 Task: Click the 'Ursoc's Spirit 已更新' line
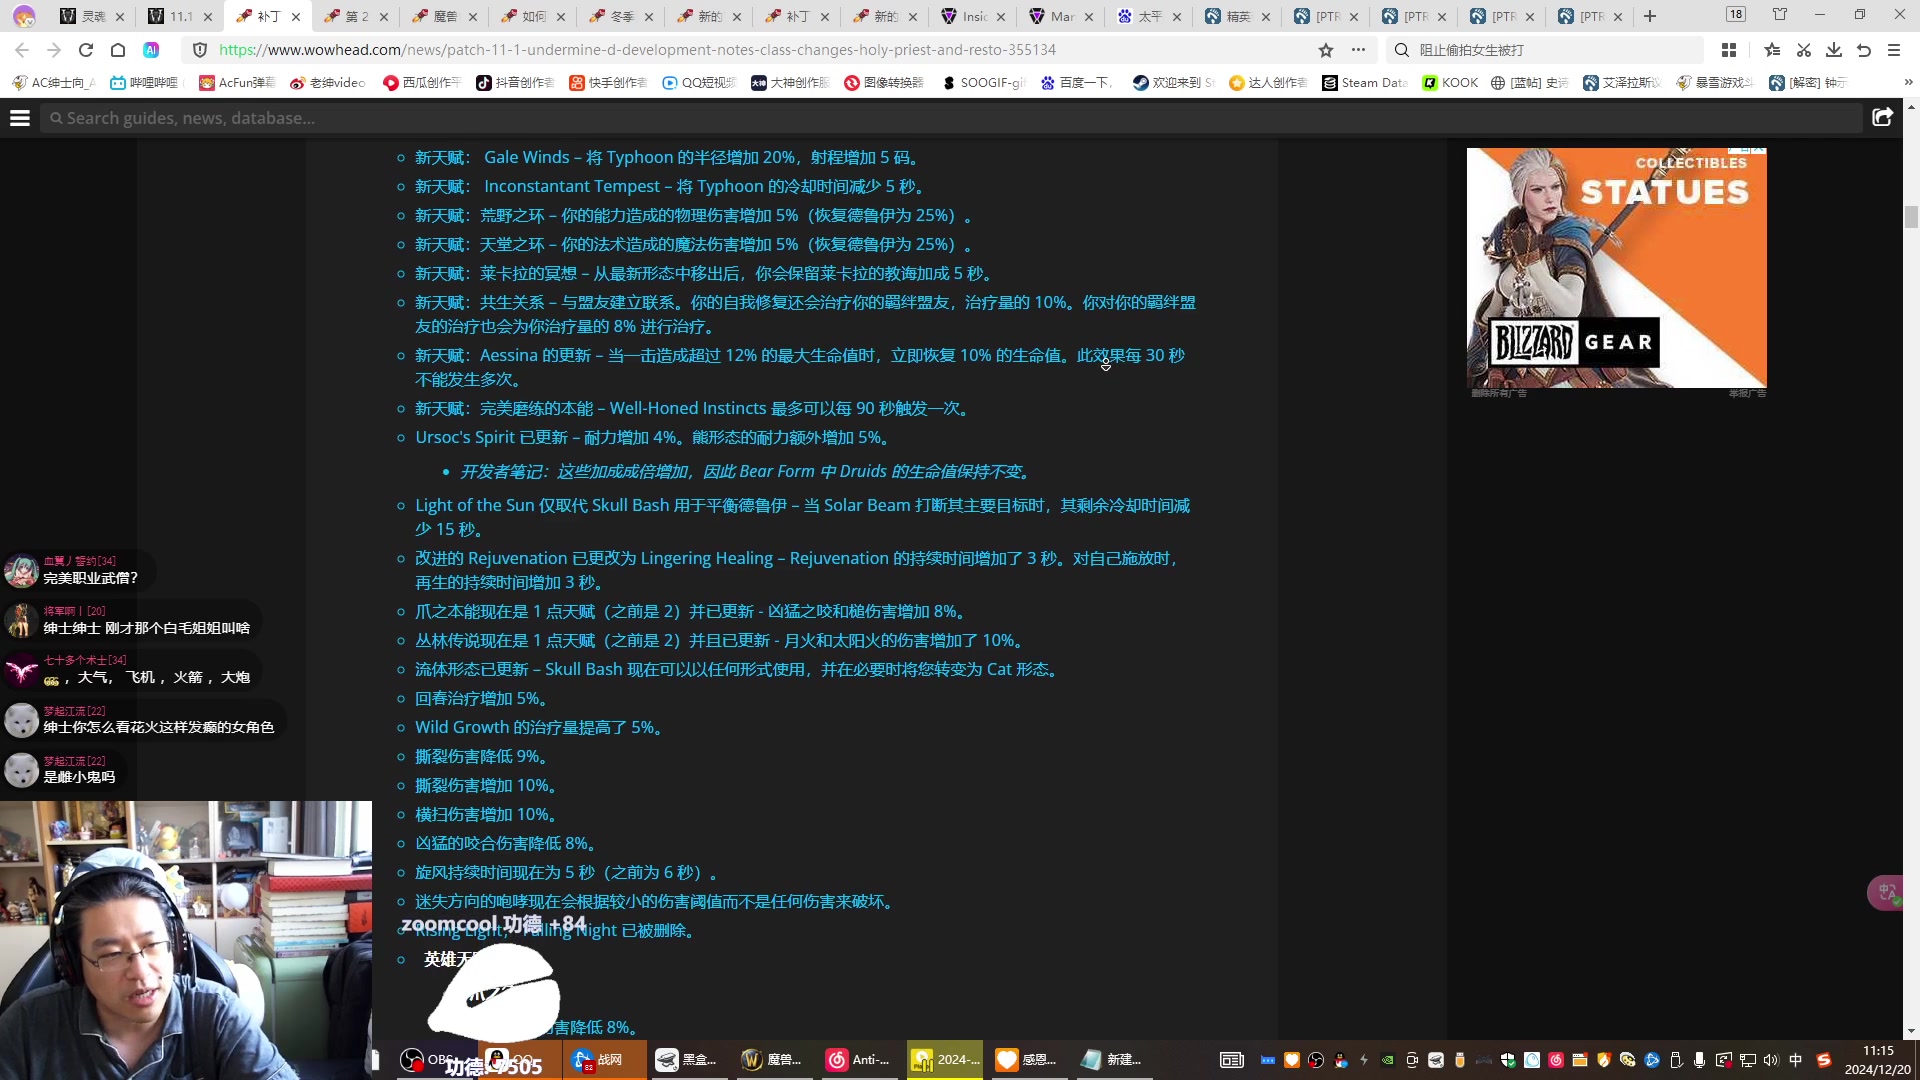click(654, 437)
